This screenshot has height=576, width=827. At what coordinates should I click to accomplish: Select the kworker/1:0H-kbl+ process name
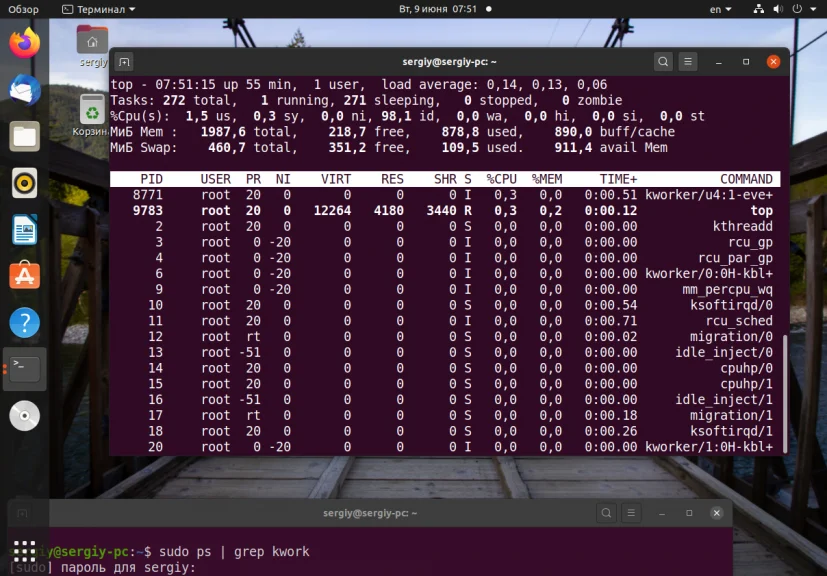709,447
